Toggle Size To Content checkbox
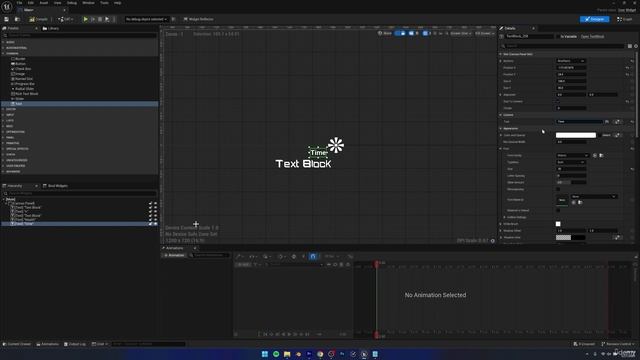 [558, 101]
